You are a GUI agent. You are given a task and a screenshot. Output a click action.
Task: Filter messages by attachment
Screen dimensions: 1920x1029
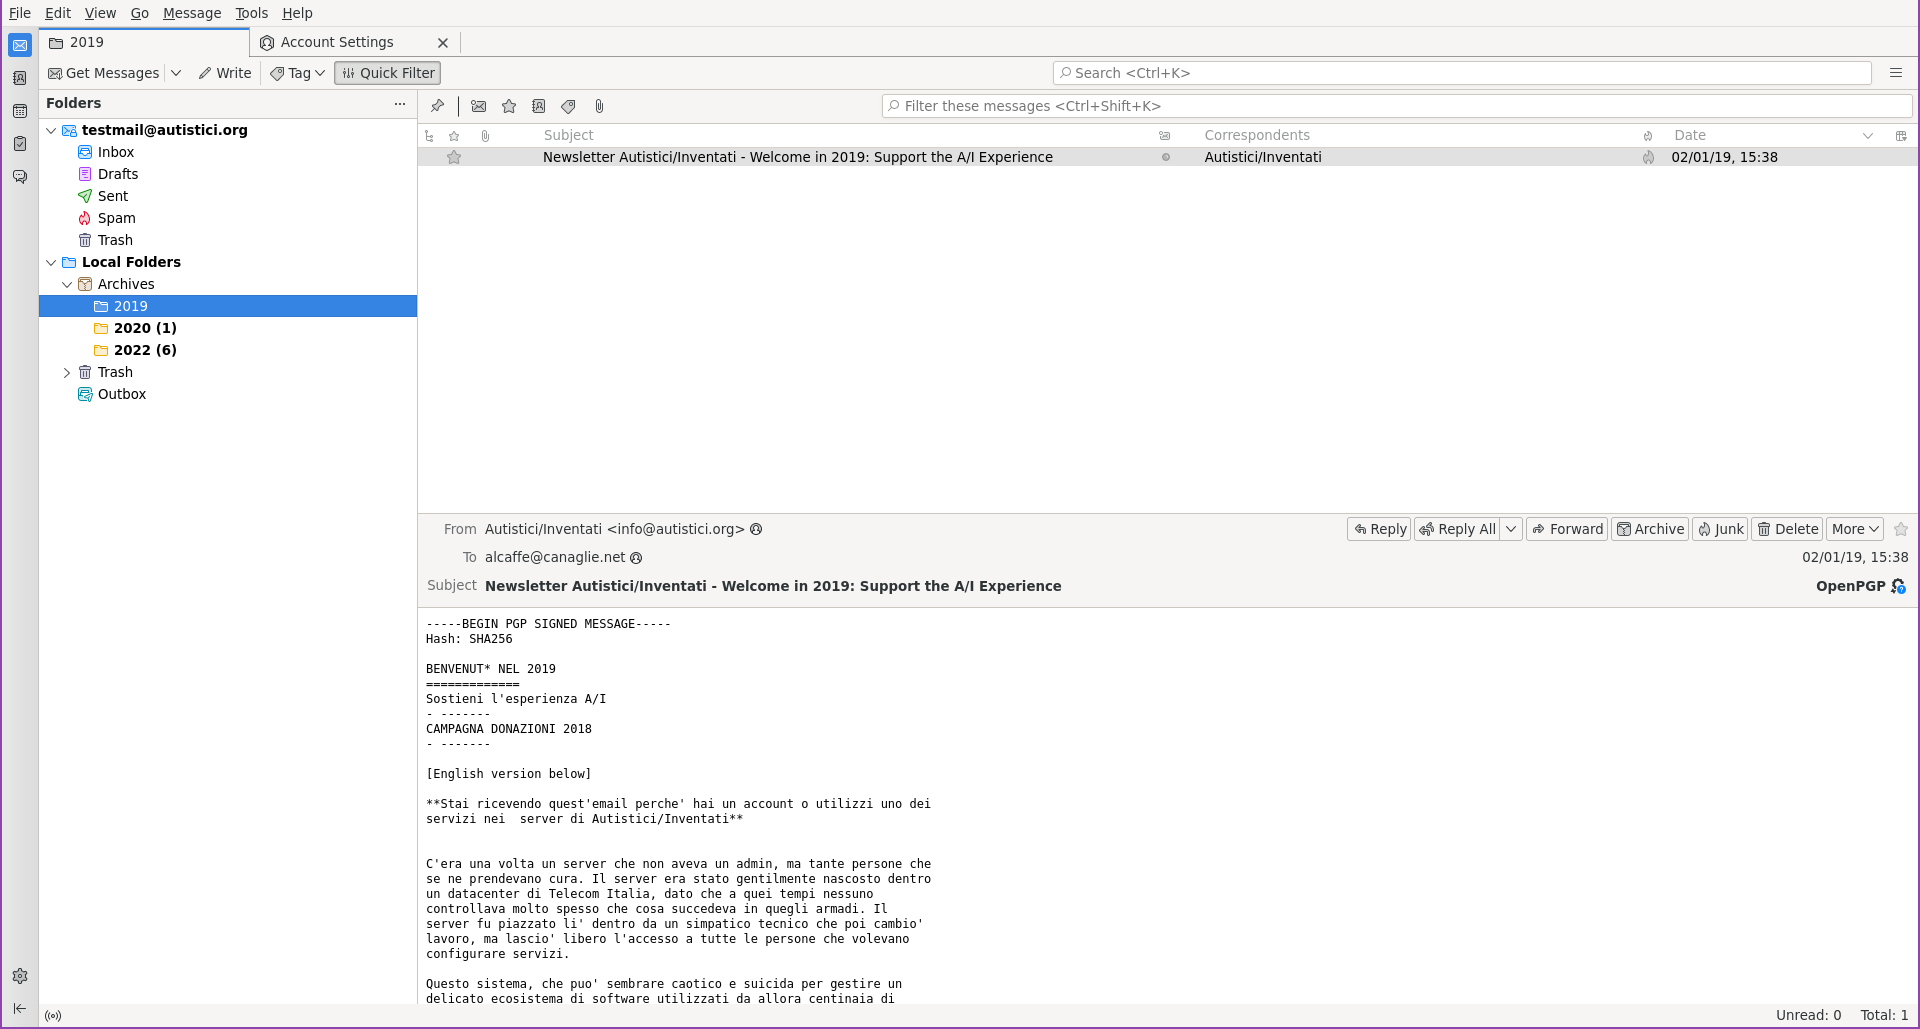[x=599, y=106]
